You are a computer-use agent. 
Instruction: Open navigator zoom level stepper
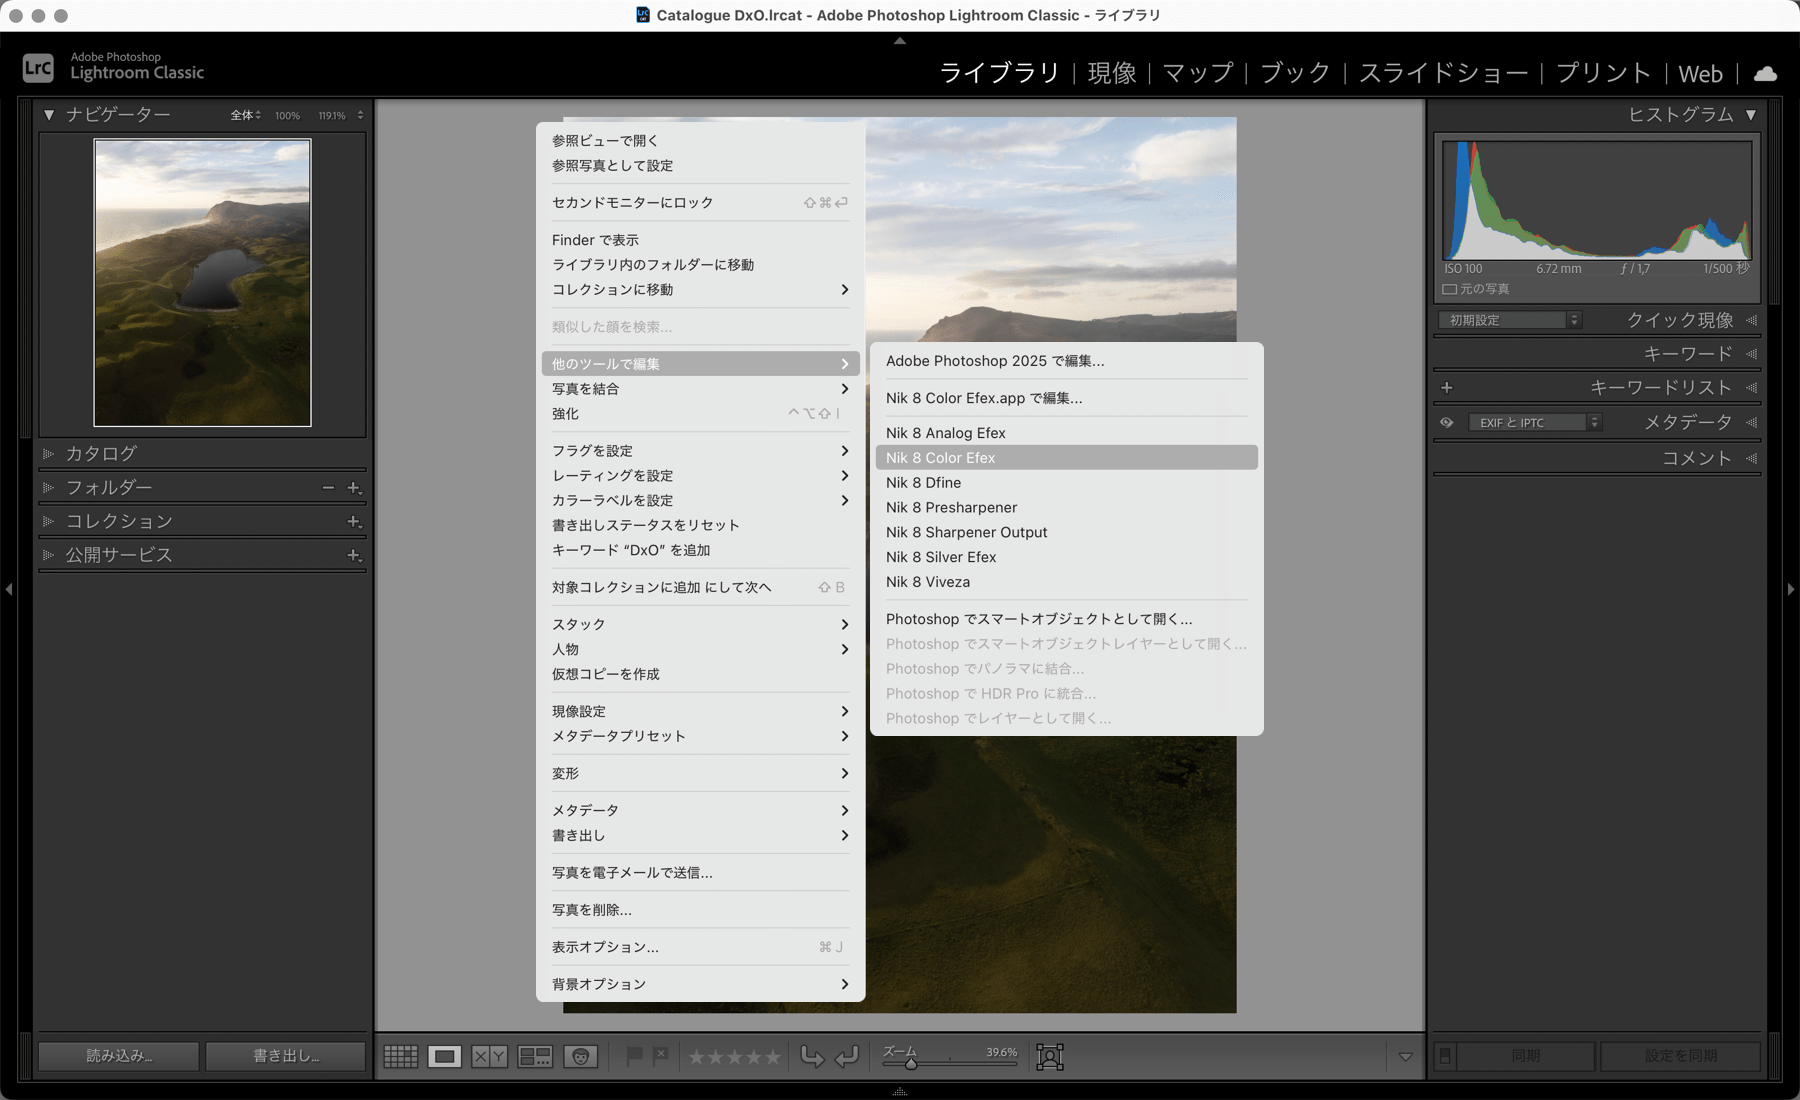tap(360, 116)
